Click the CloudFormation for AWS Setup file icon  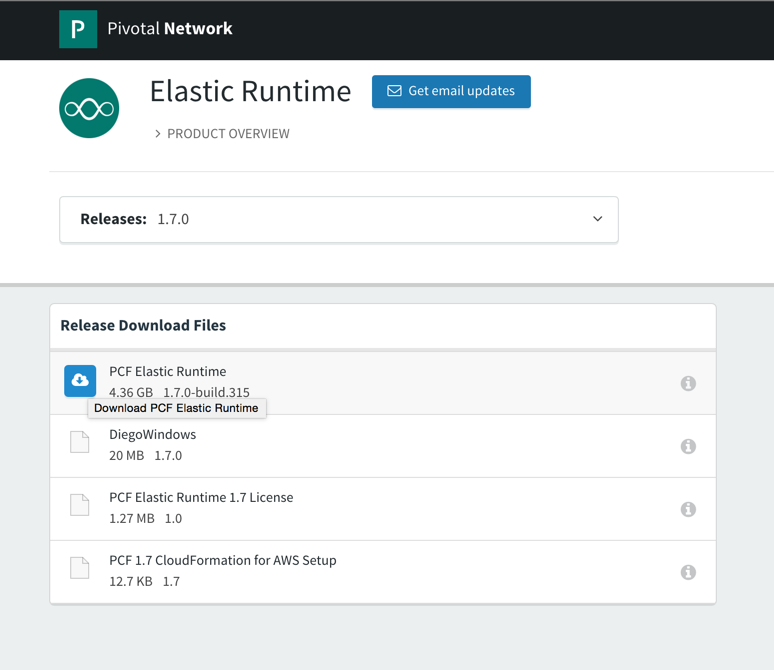coord(80,569)
